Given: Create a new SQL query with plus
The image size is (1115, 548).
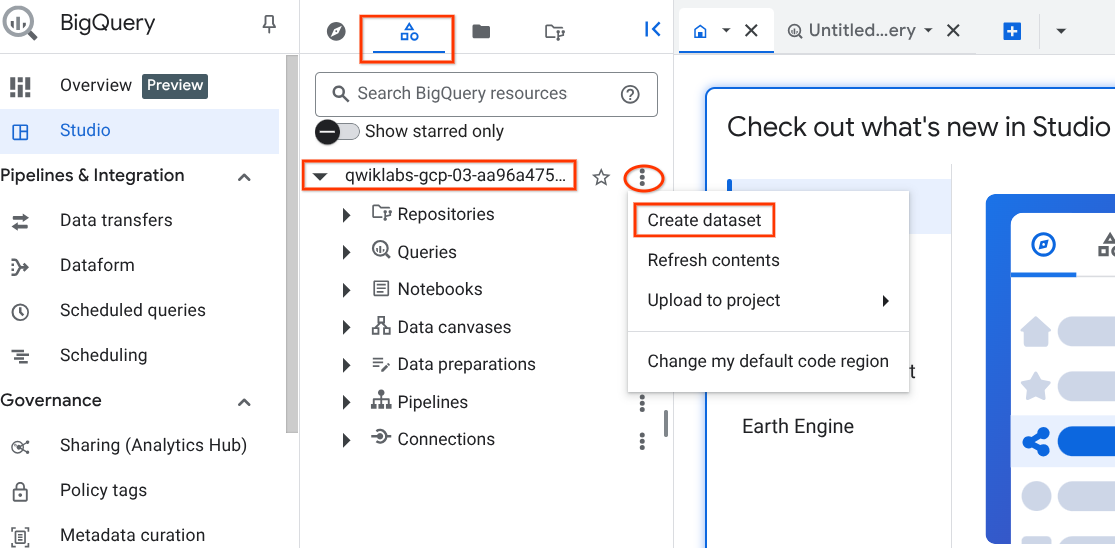Looking at the screenshot, I should click(1012, 31).
